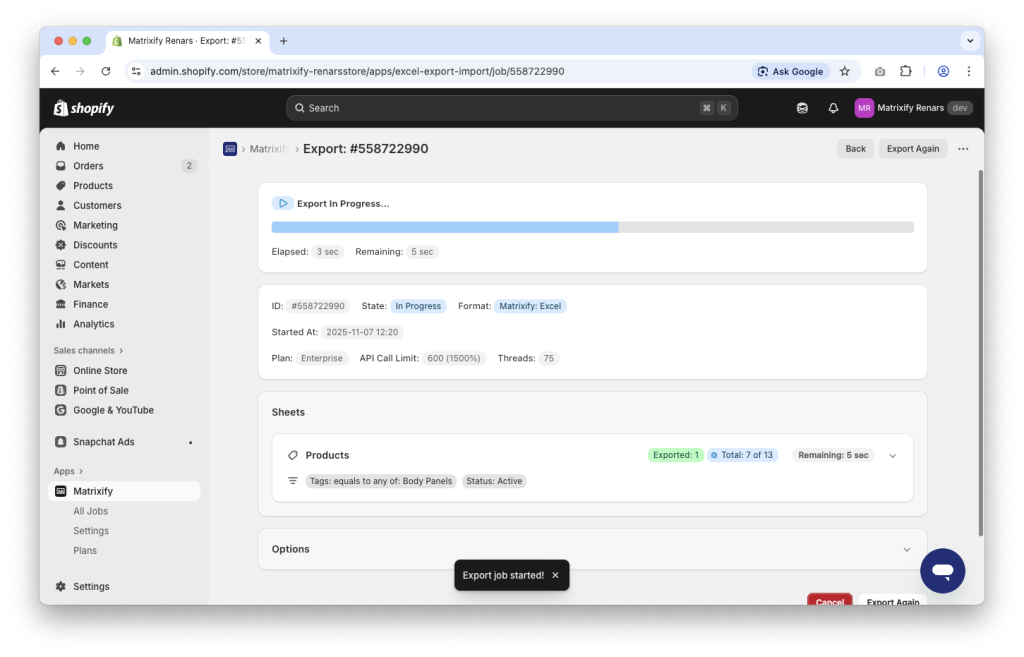This screenshot has height=657, width=1024.
Task: Open Analytics from the sidebar
Action: coord(62,323)
